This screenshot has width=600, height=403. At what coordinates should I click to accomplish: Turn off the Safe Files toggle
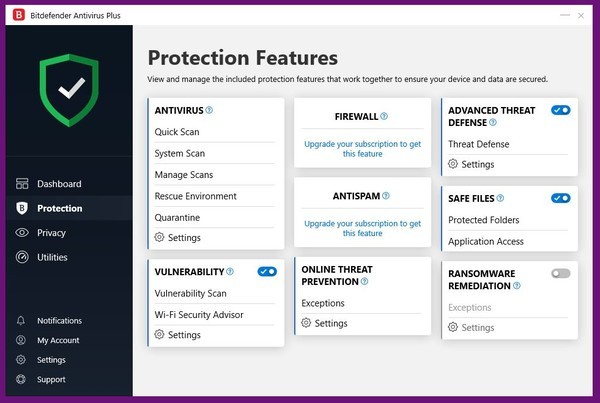click(x=561, y=198)
